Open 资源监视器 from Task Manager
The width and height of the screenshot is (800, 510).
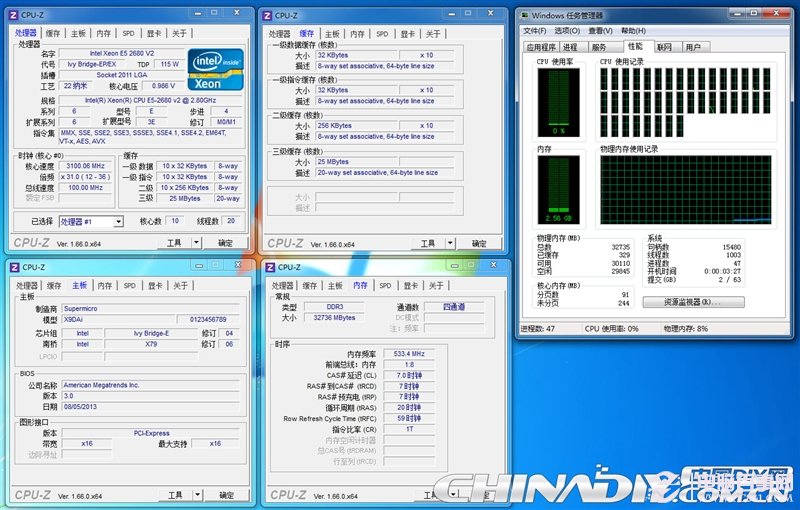pyautogui.click(x=693, y=302)
